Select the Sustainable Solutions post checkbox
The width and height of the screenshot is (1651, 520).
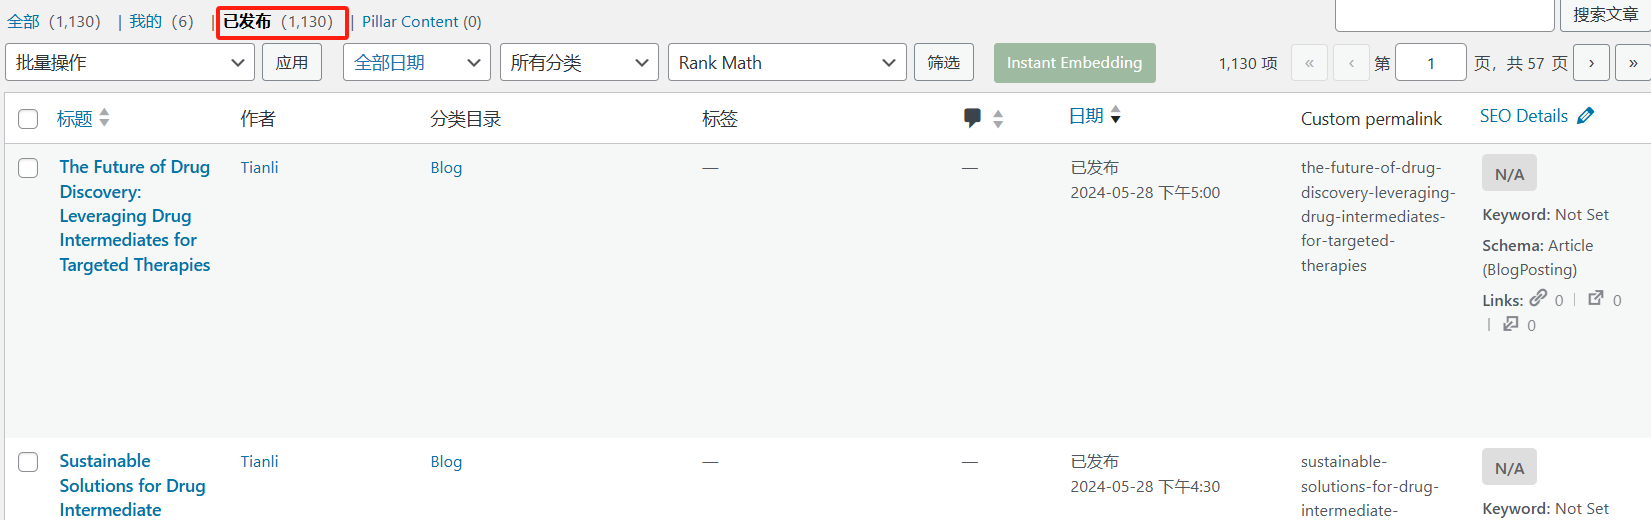coord(28,462)
